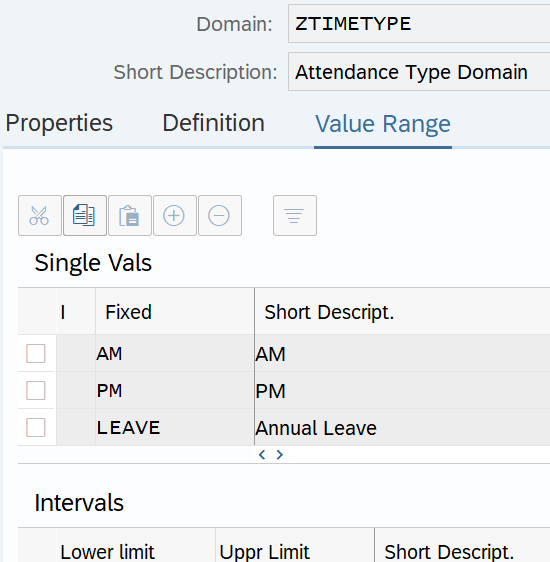Select the Value Range tab
This screenshot has height=562, width=550.
[383, 124]
